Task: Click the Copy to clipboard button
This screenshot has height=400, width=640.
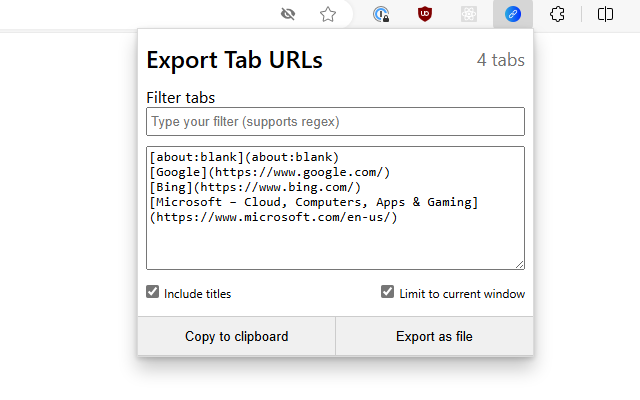Action: click(236, 337)
